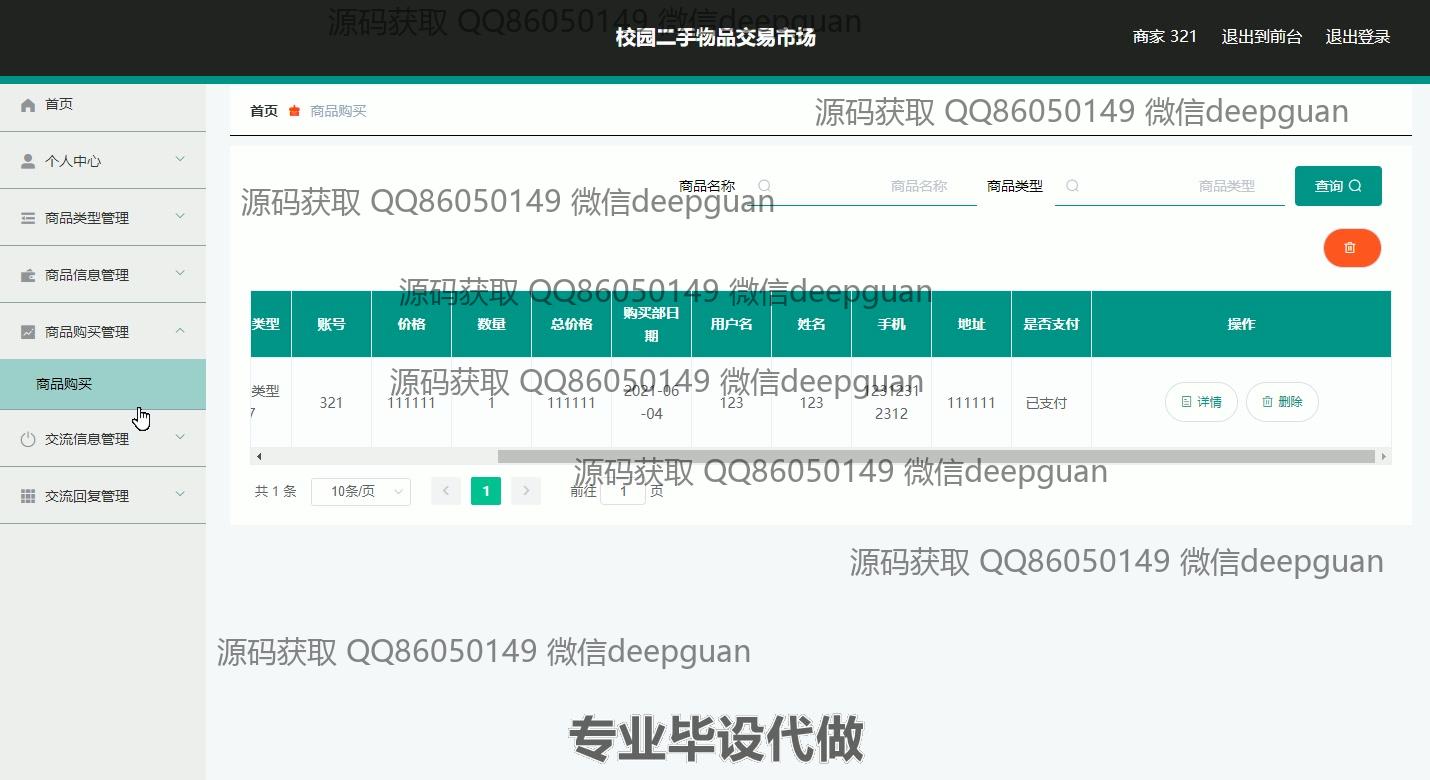Click 退出到前台 link in header
1430x780 pixels.
[1261, 37]
